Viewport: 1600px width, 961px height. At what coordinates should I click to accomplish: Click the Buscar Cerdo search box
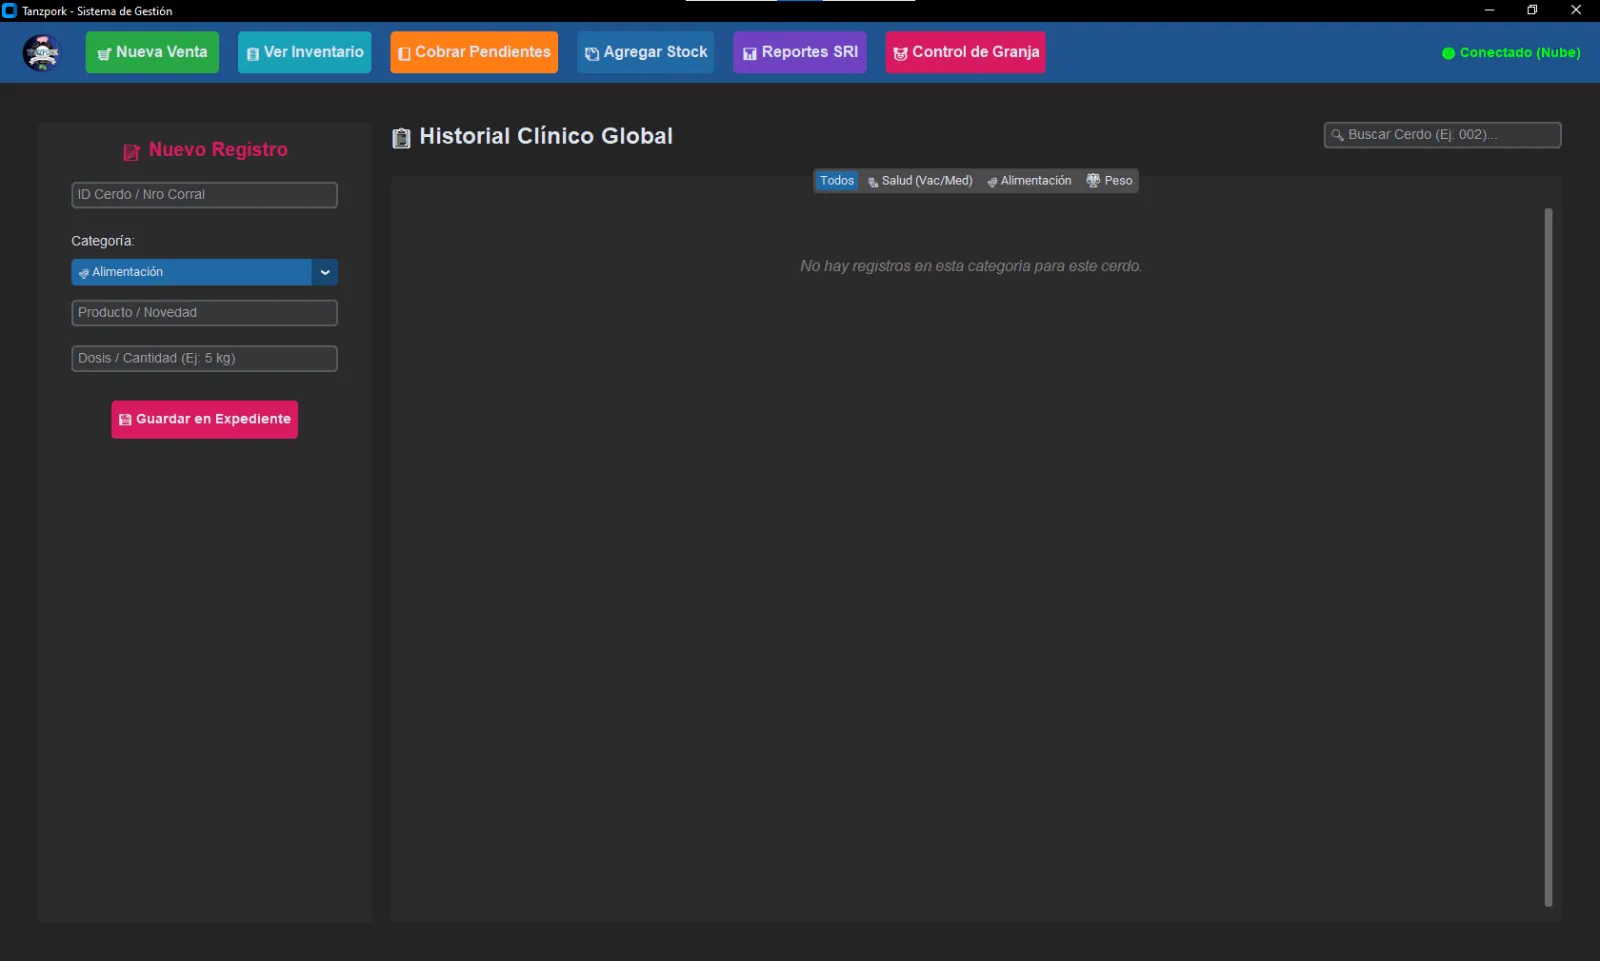pos(1442,135)
